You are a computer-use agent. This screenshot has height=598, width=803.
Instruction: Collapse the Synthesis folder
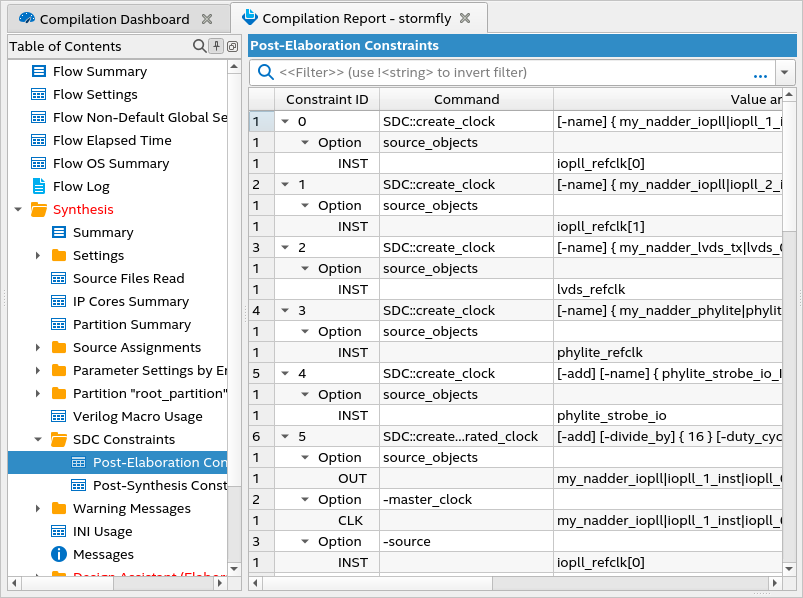point(18,210)
